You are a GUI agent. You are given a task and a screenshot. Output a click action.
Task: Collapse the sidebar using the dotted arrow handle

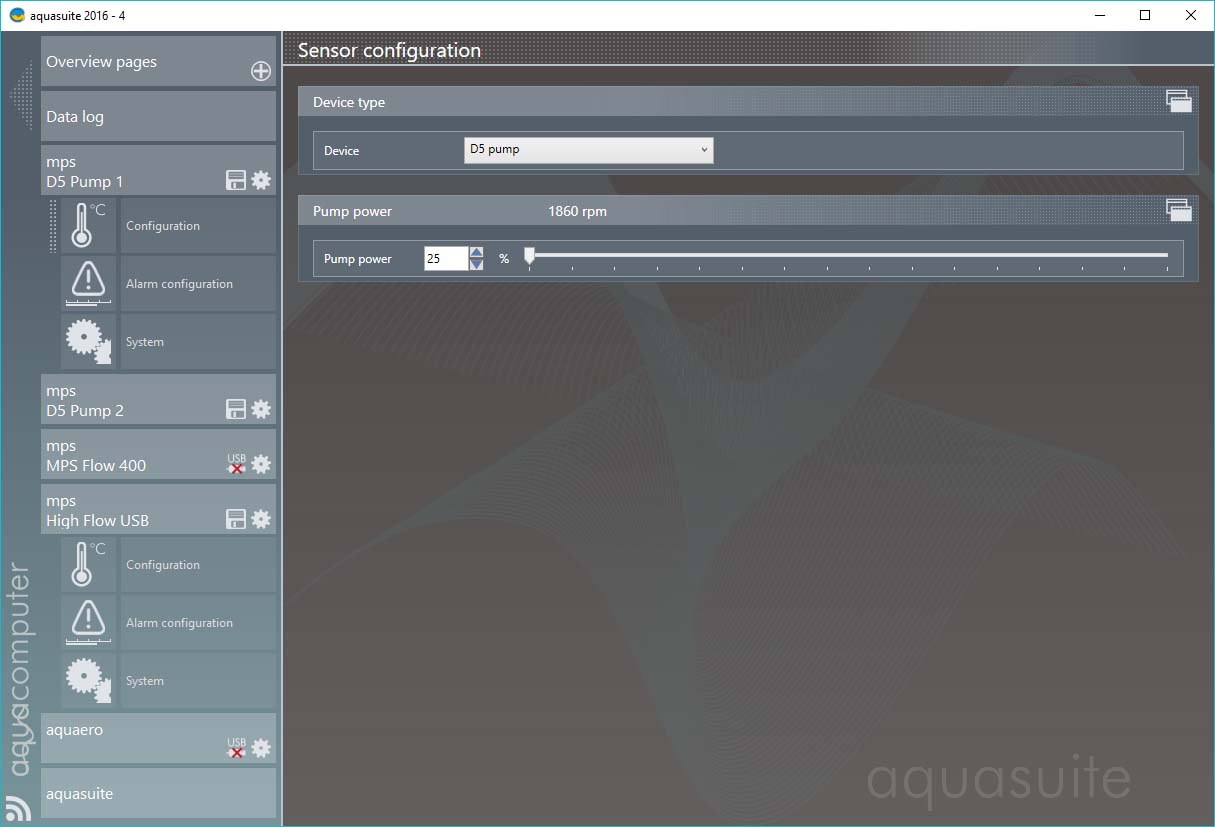click(x=21, y=96)
